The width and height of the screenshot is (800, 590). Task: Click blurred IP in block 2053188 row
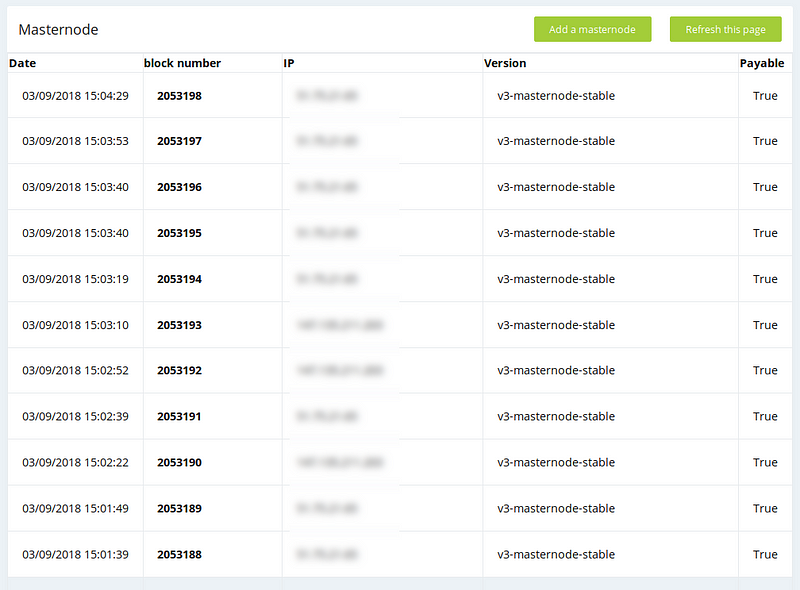point(327,554)
